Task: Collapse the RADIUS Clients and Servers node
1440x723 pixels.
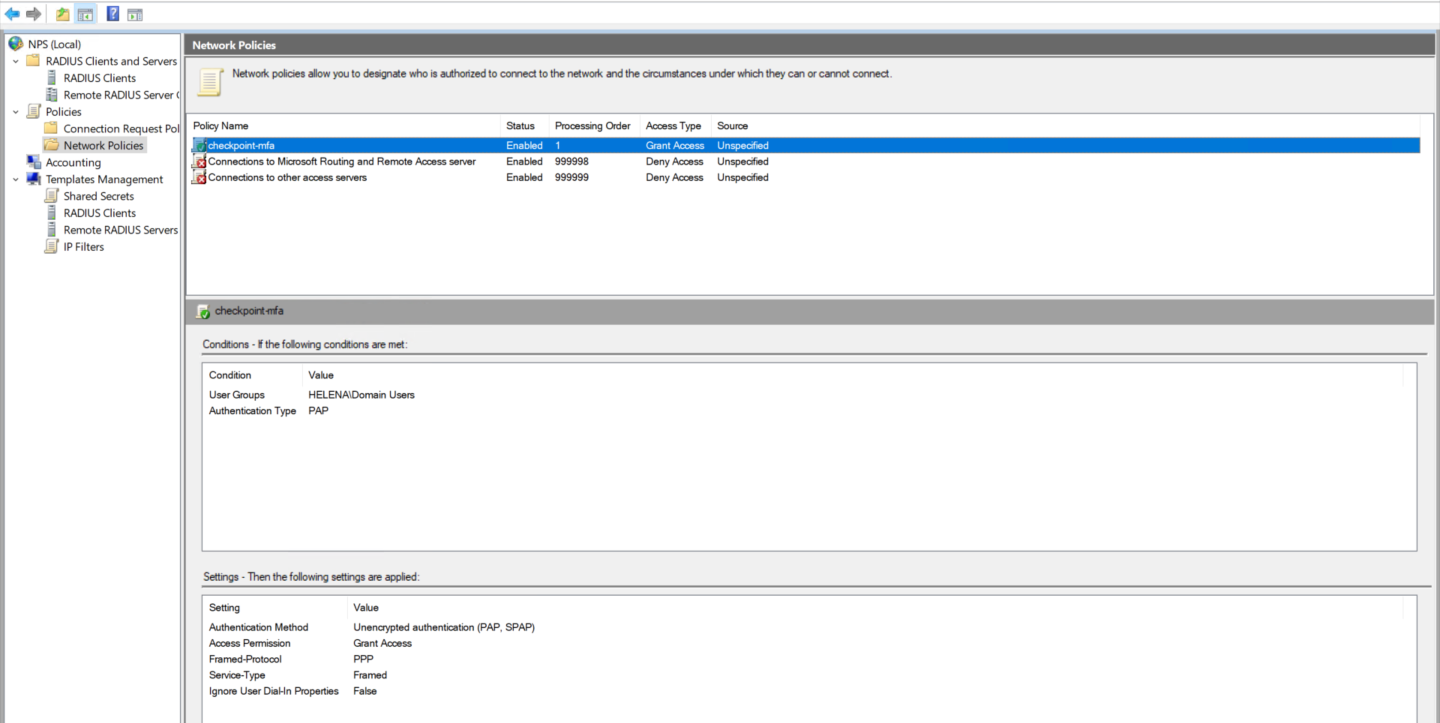Action: coord(16,61)
